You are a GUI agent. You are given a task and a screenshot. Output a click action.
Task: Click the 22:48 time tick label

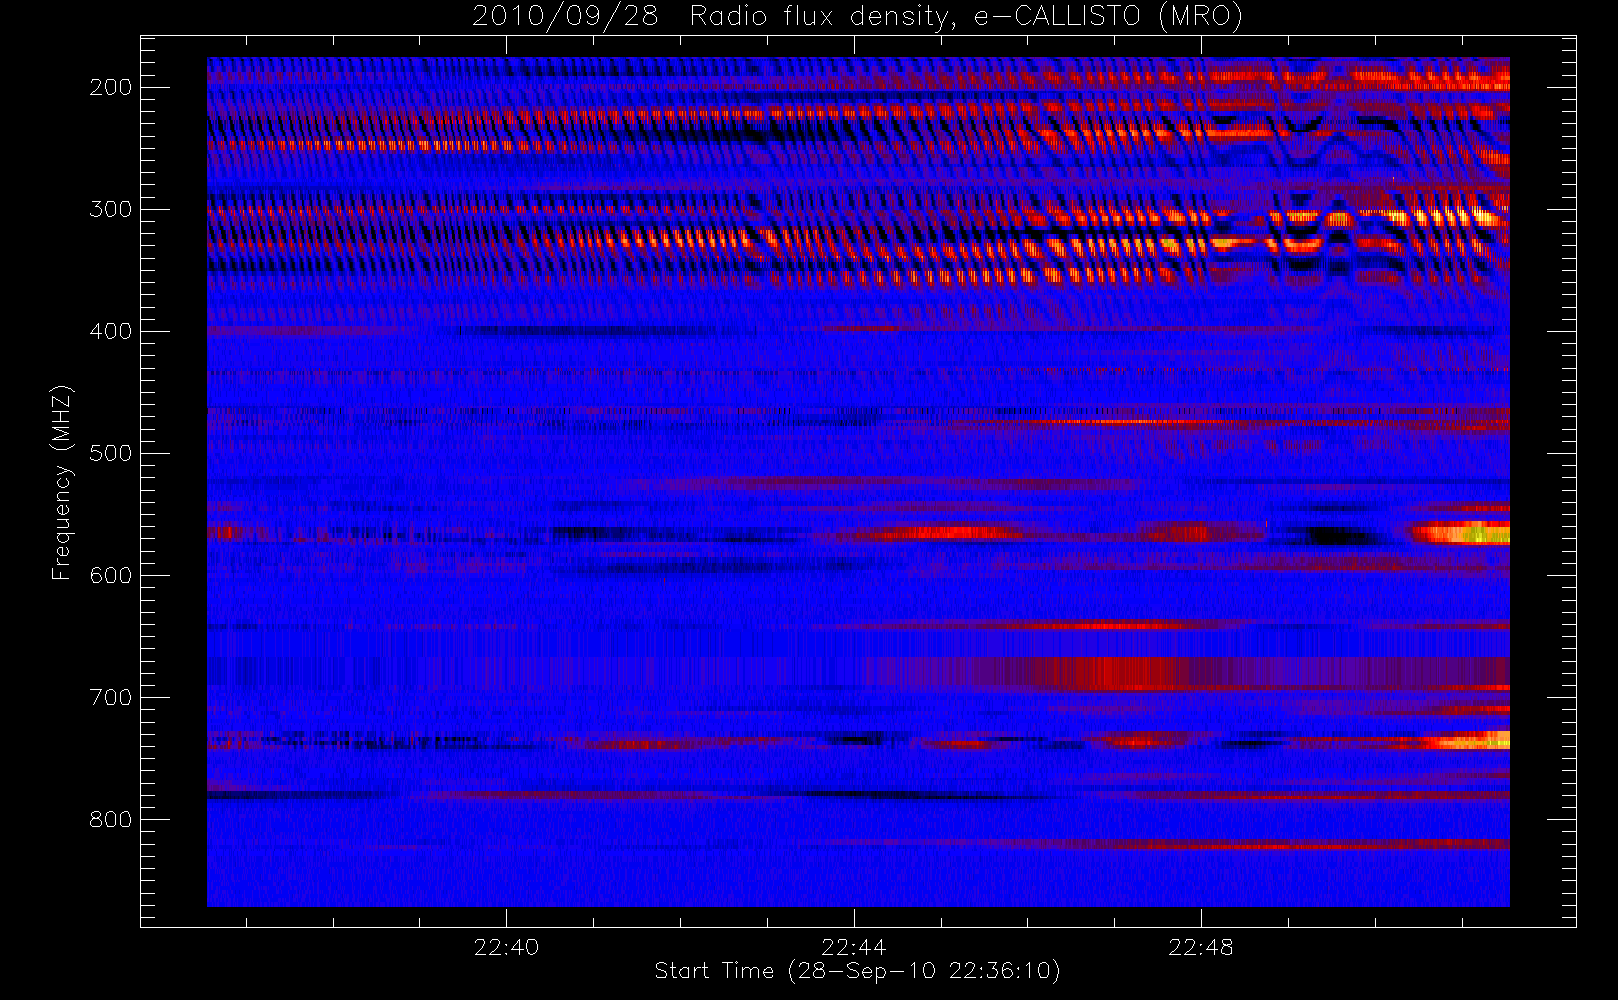(1201, 947)
